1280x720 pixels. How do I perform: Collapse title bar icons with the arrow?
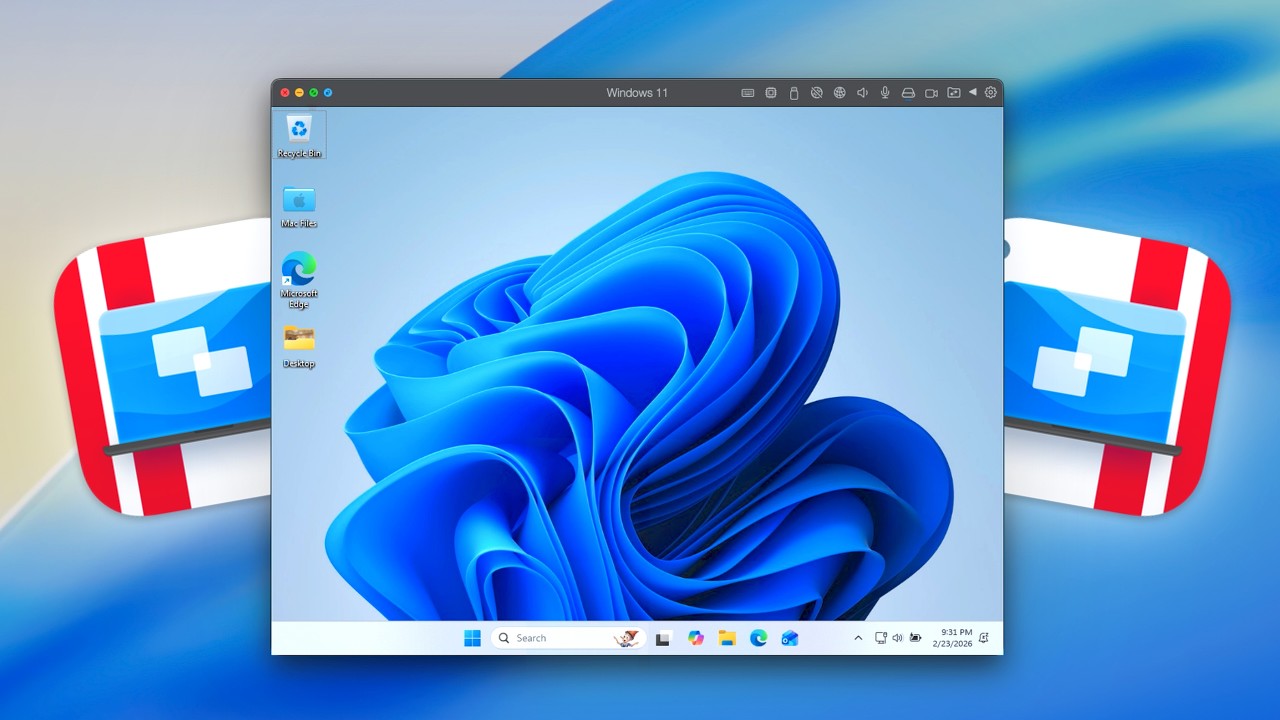pos(972,92)
